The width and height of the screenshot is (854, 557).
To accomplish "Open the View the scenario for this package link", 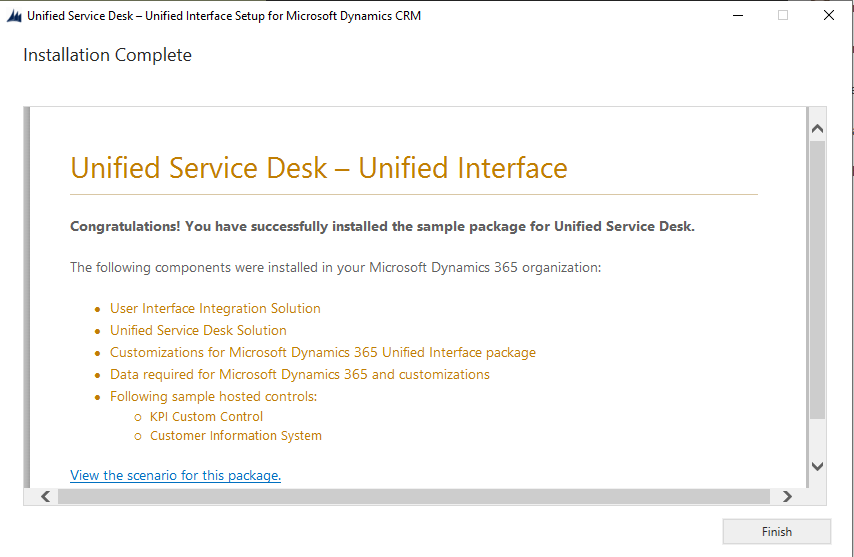I will click(x=175, y=475).
